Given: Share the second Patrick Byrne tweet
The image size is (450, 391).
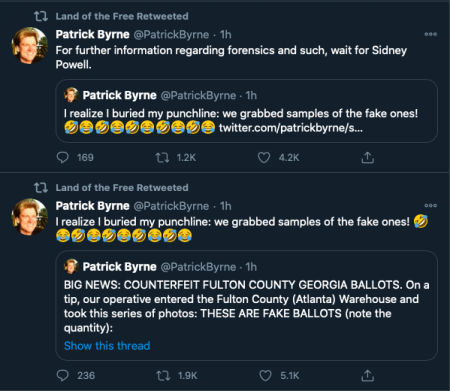Looking at the screenshot, I should [x=367, y=375].
